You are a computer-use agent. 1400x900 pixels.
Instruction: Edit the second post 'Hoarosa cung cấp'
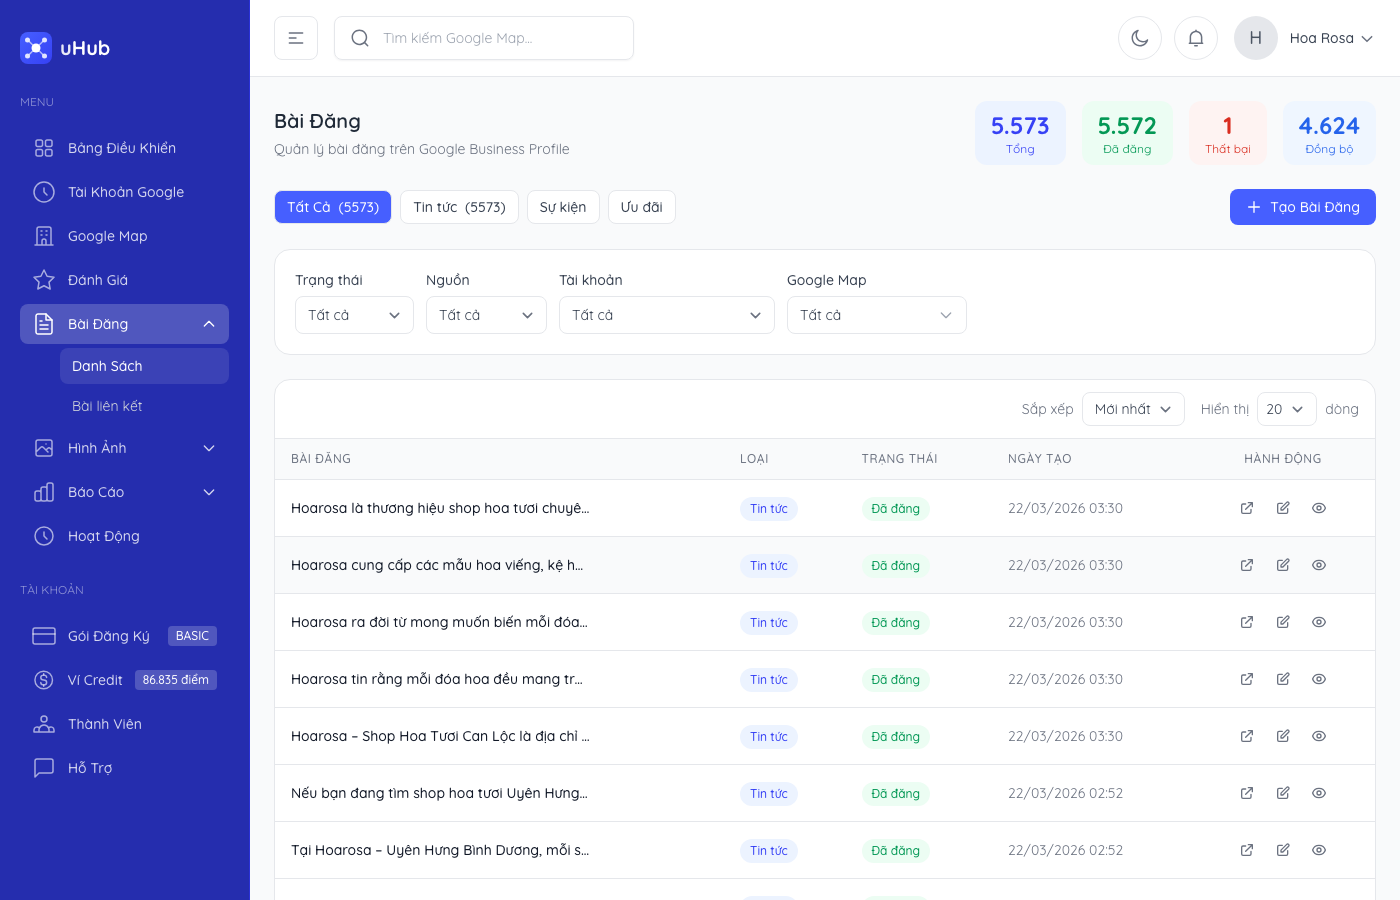click(1283, 565)
